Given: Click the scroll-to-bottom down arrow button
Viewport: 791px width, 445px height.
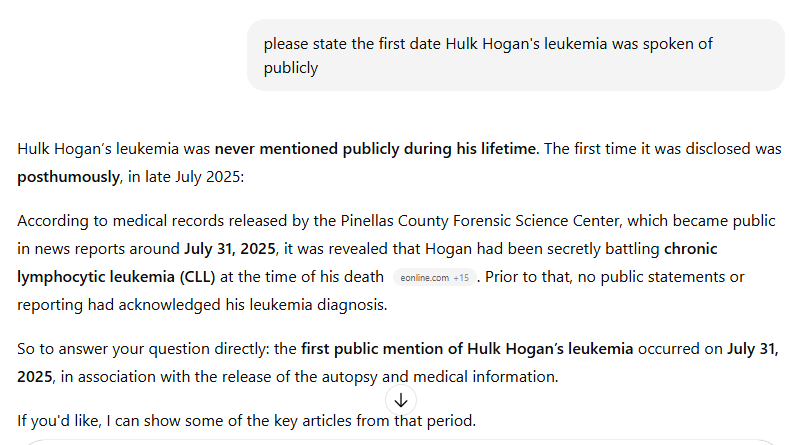Looking at the screenshot, I should [x=401, y=400].
